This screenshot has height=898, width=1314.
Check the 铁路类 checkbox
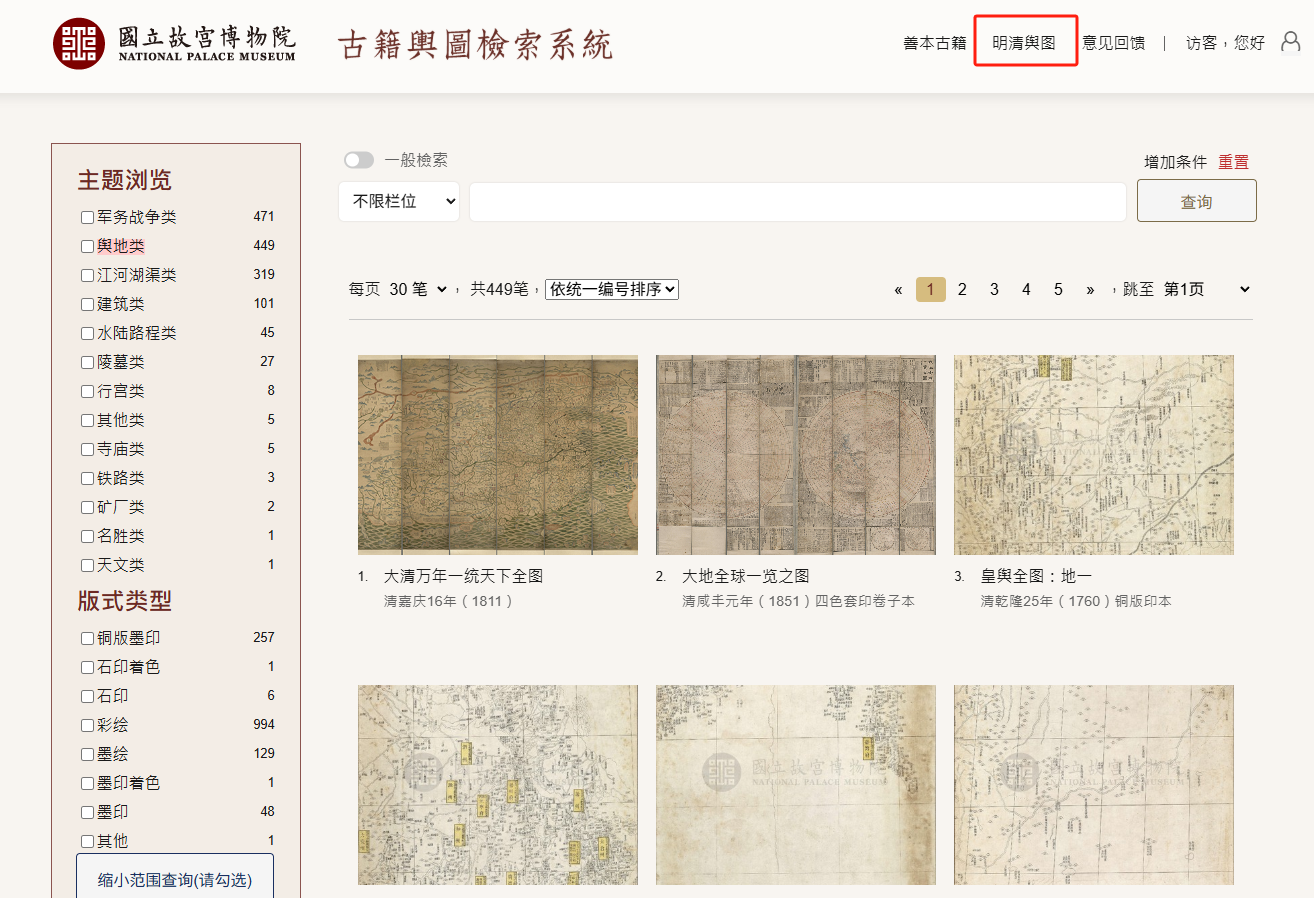[87, 478]
